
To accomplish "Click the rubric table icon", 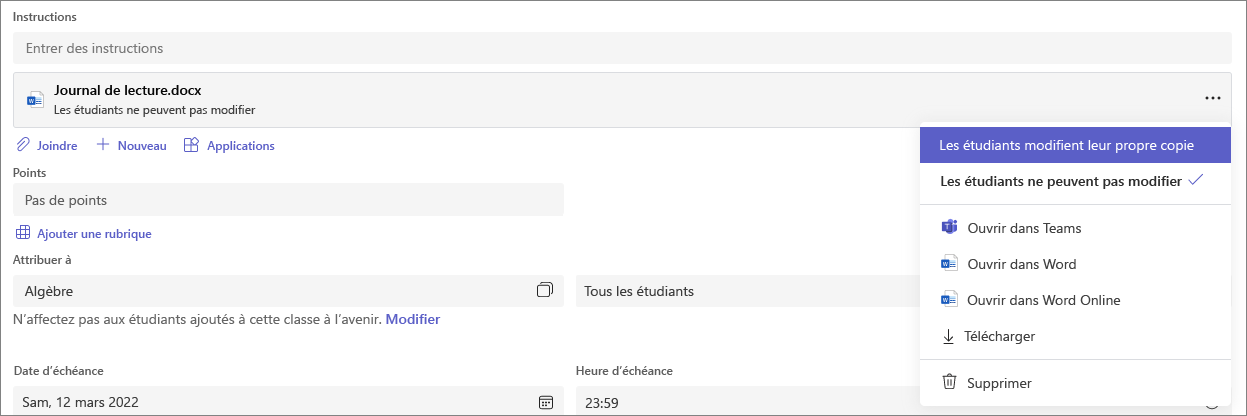I will 23,233.
